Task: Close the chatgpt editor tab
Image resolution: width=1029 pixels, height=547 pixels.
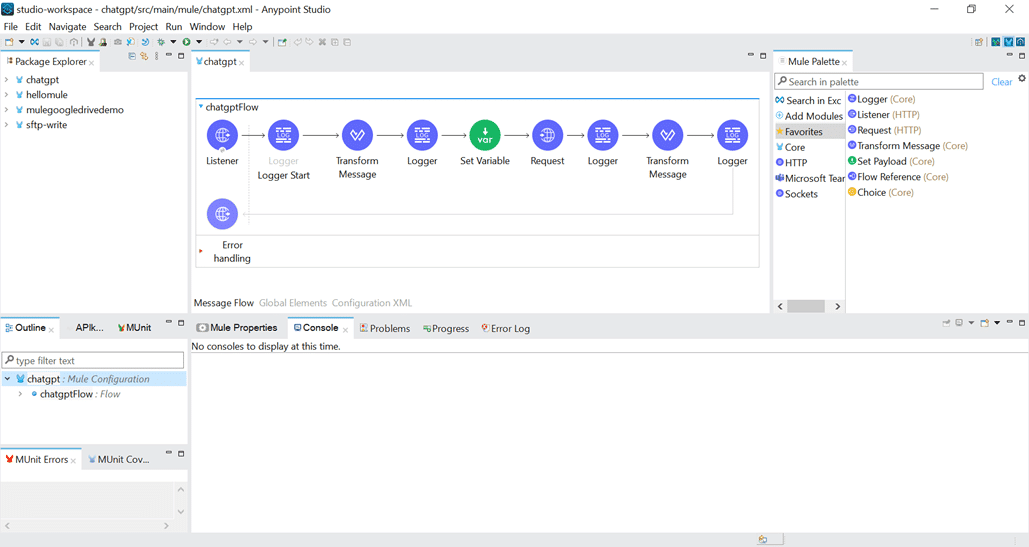Action: [242, 63]
